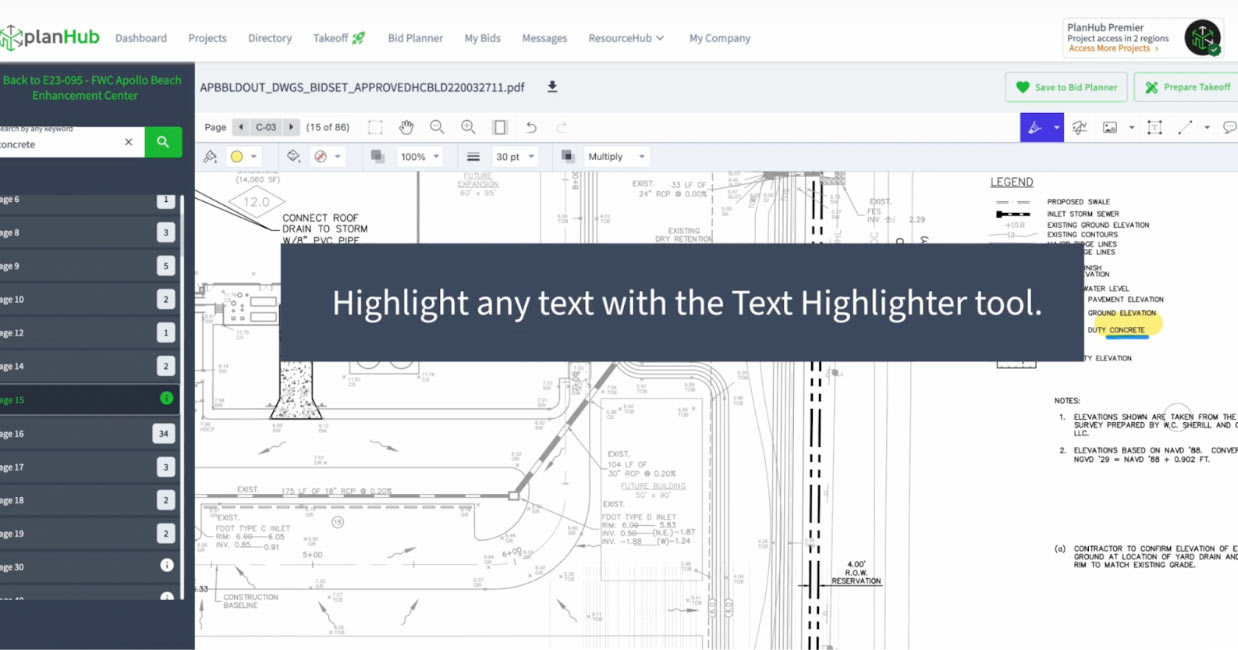Open the Multiply blend mode dropdown

coord(615,156)
